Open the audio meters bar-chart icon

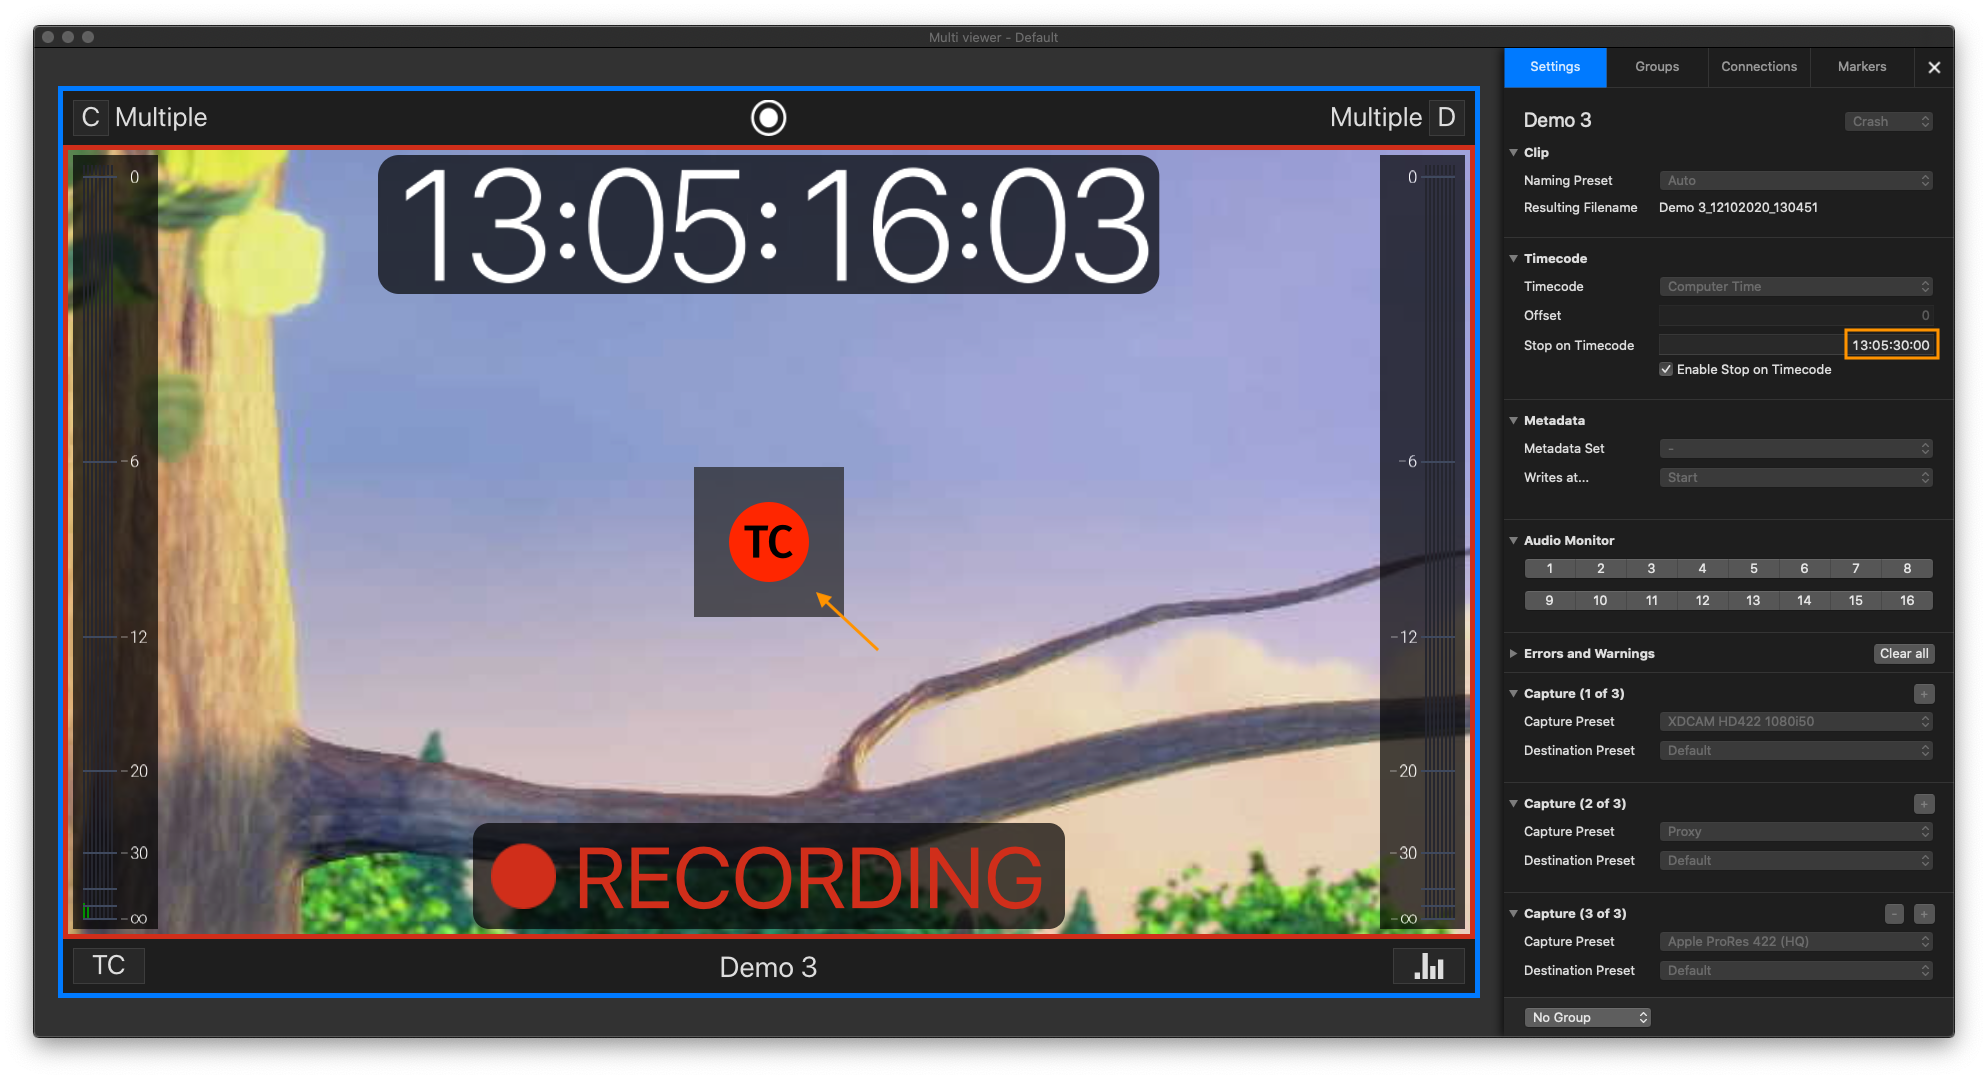tap(1429, 966)
